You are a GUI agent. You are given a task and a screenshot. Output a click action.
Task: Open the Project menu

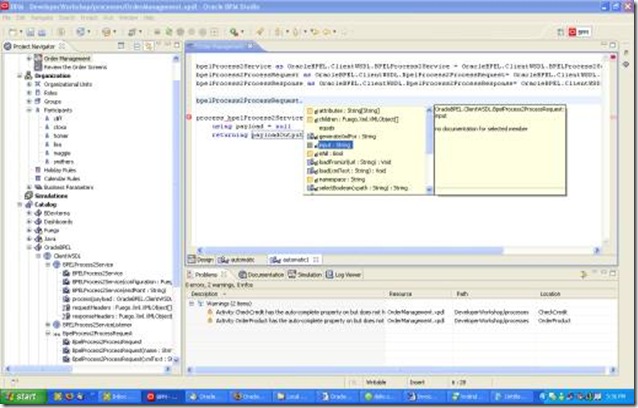89,18
